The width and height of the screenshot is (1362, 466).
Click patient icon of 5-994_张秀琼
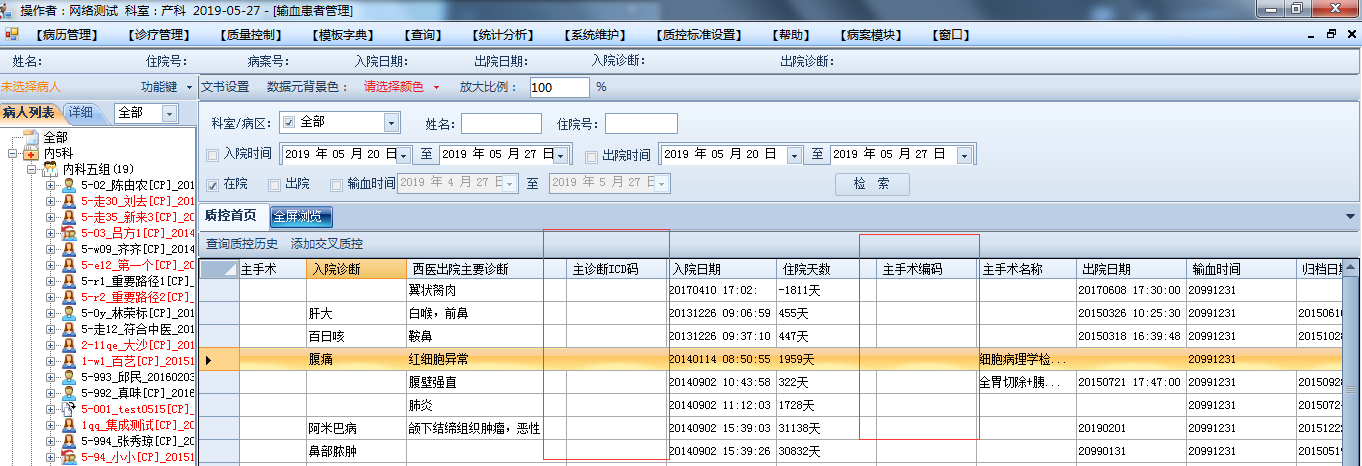[70, 441]
